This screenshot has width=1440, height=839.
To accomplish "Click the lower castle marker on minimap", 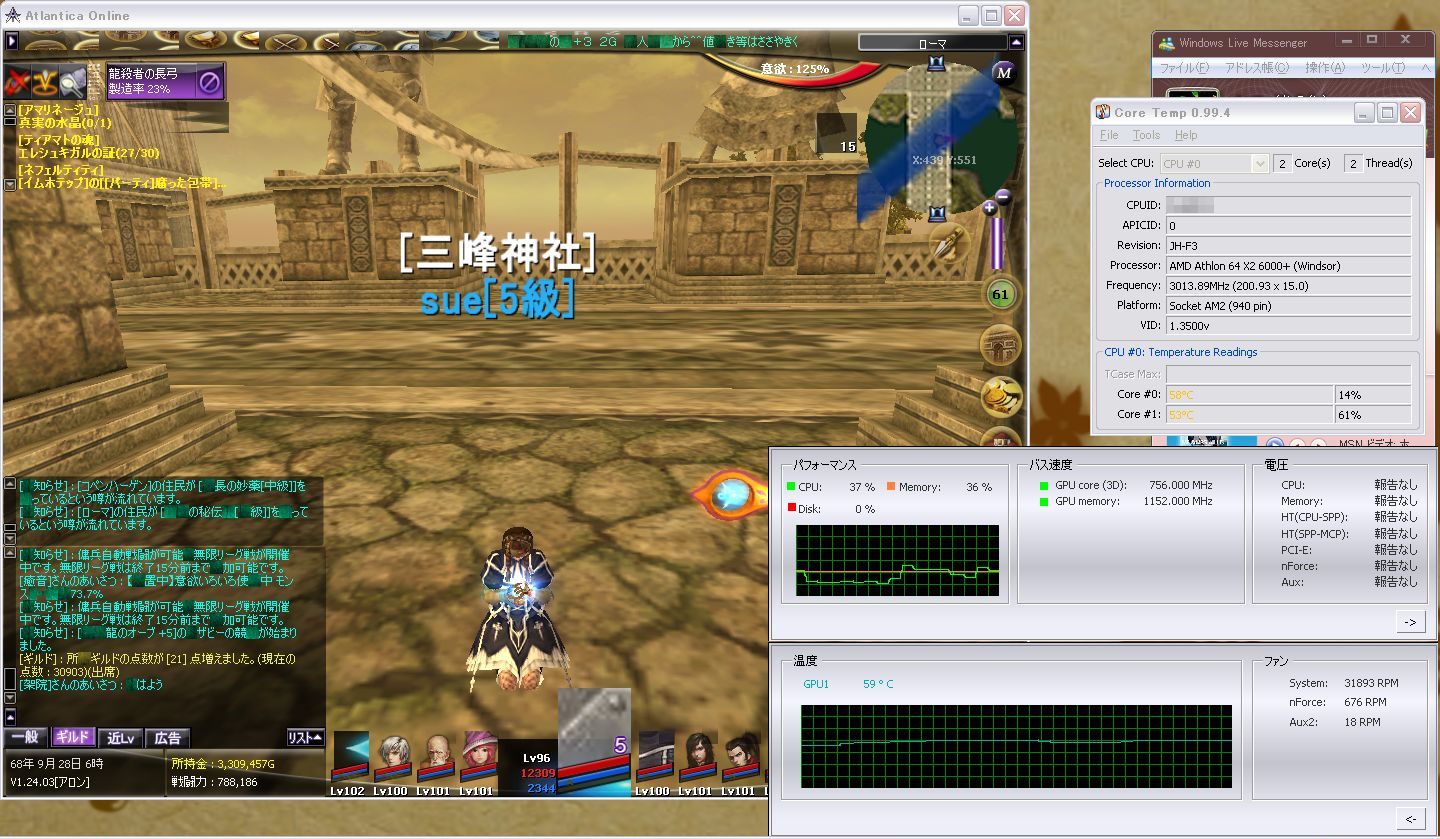I will click(937, 212).
